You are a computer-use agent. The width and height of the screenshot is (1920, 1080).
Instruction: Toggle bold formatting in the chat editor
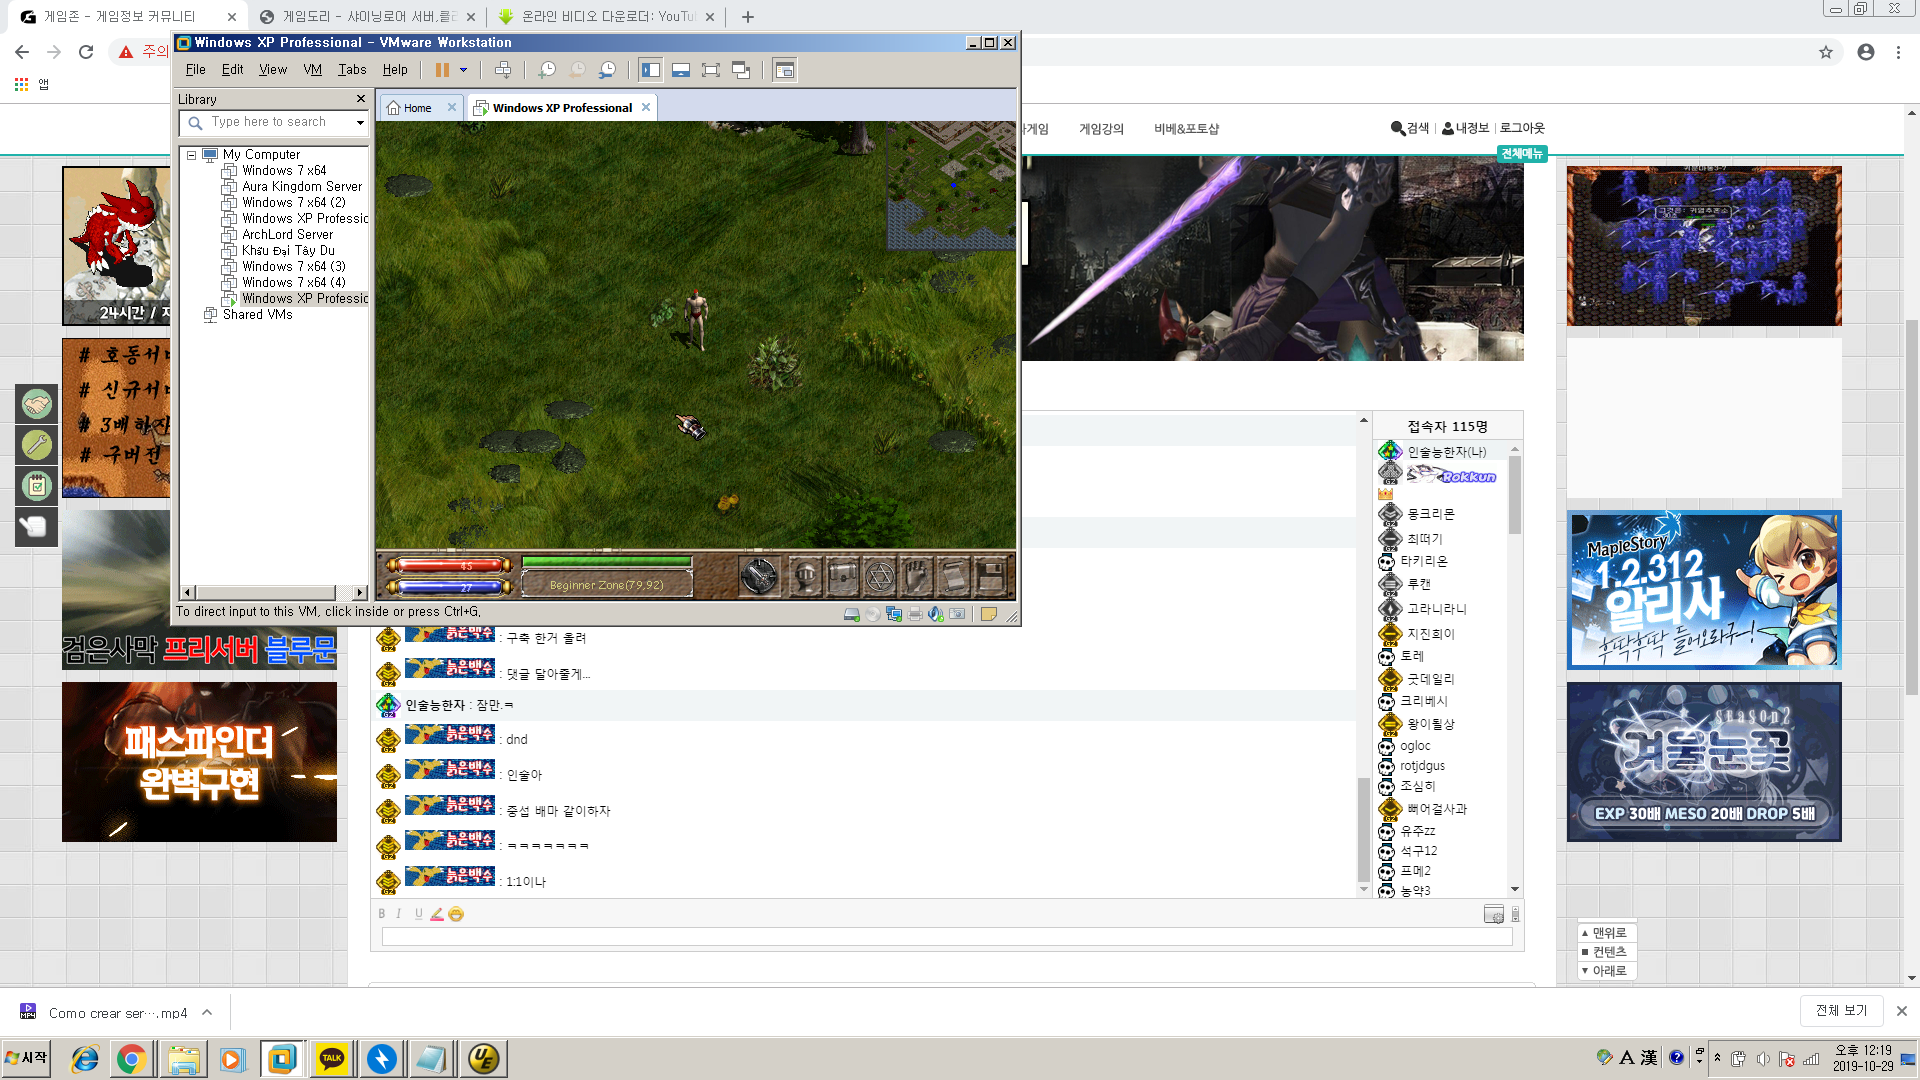click(x=381, y=914)
